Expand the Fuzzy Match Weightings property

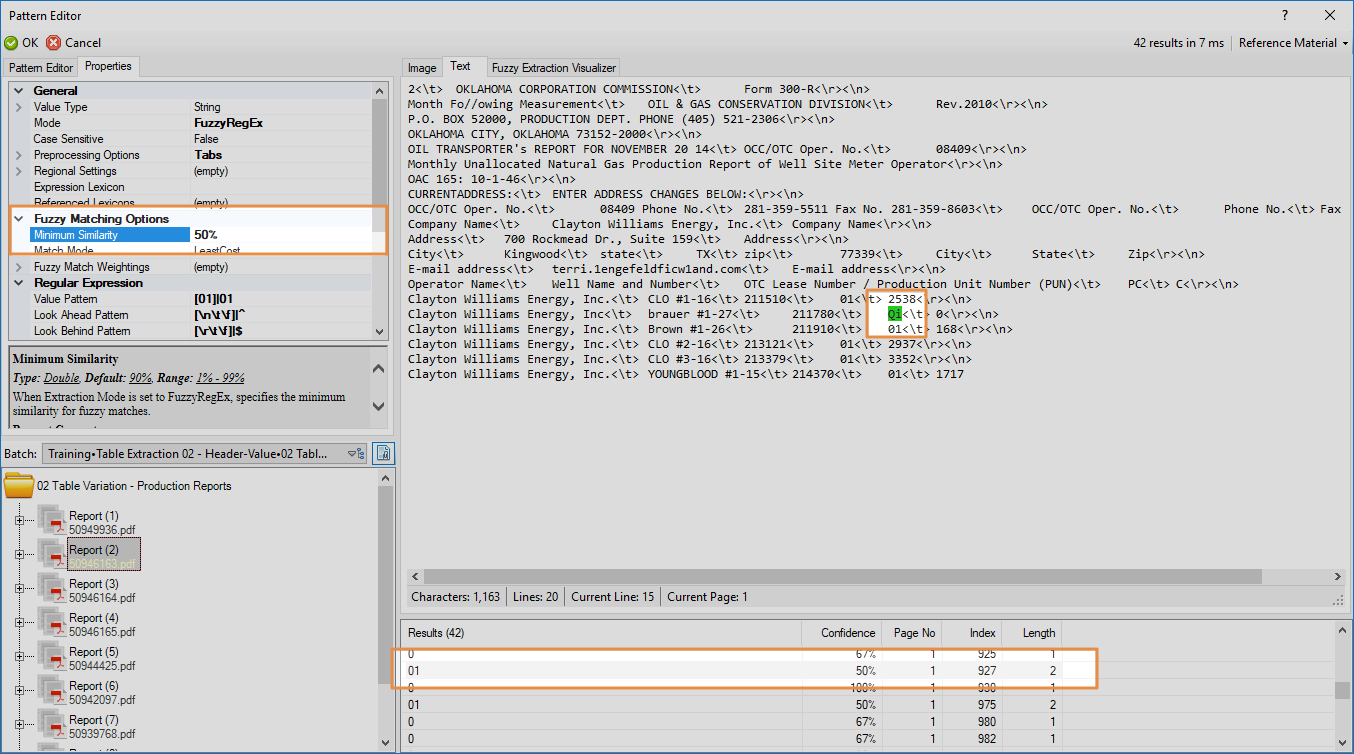(x=19, y=267)
